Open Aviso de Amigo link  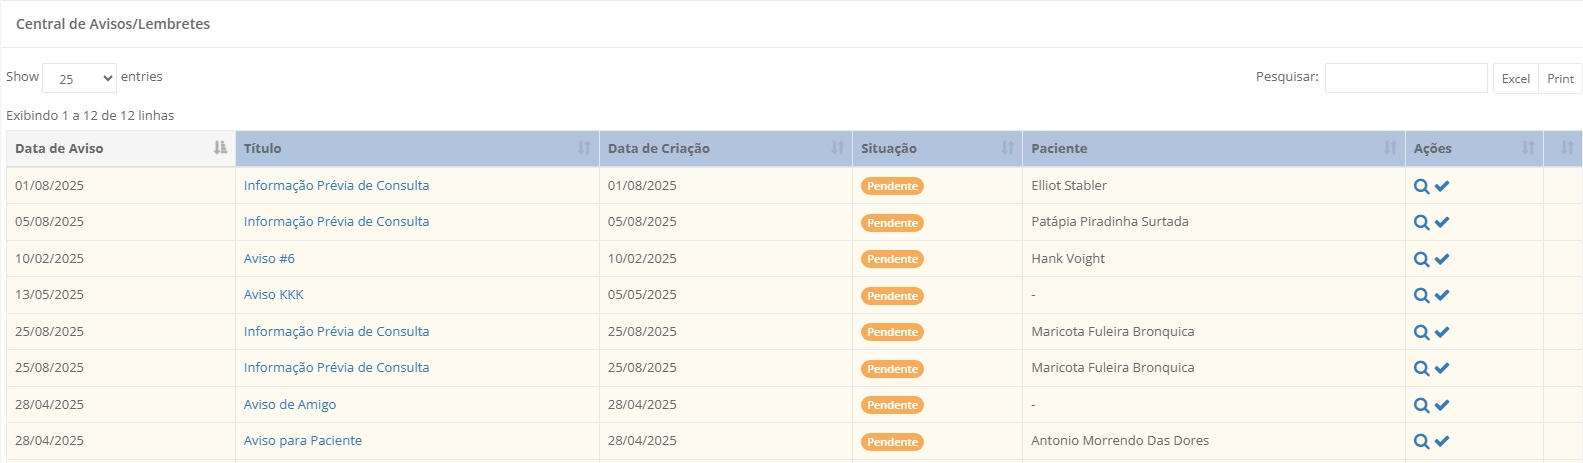click(x=290, y=404)
